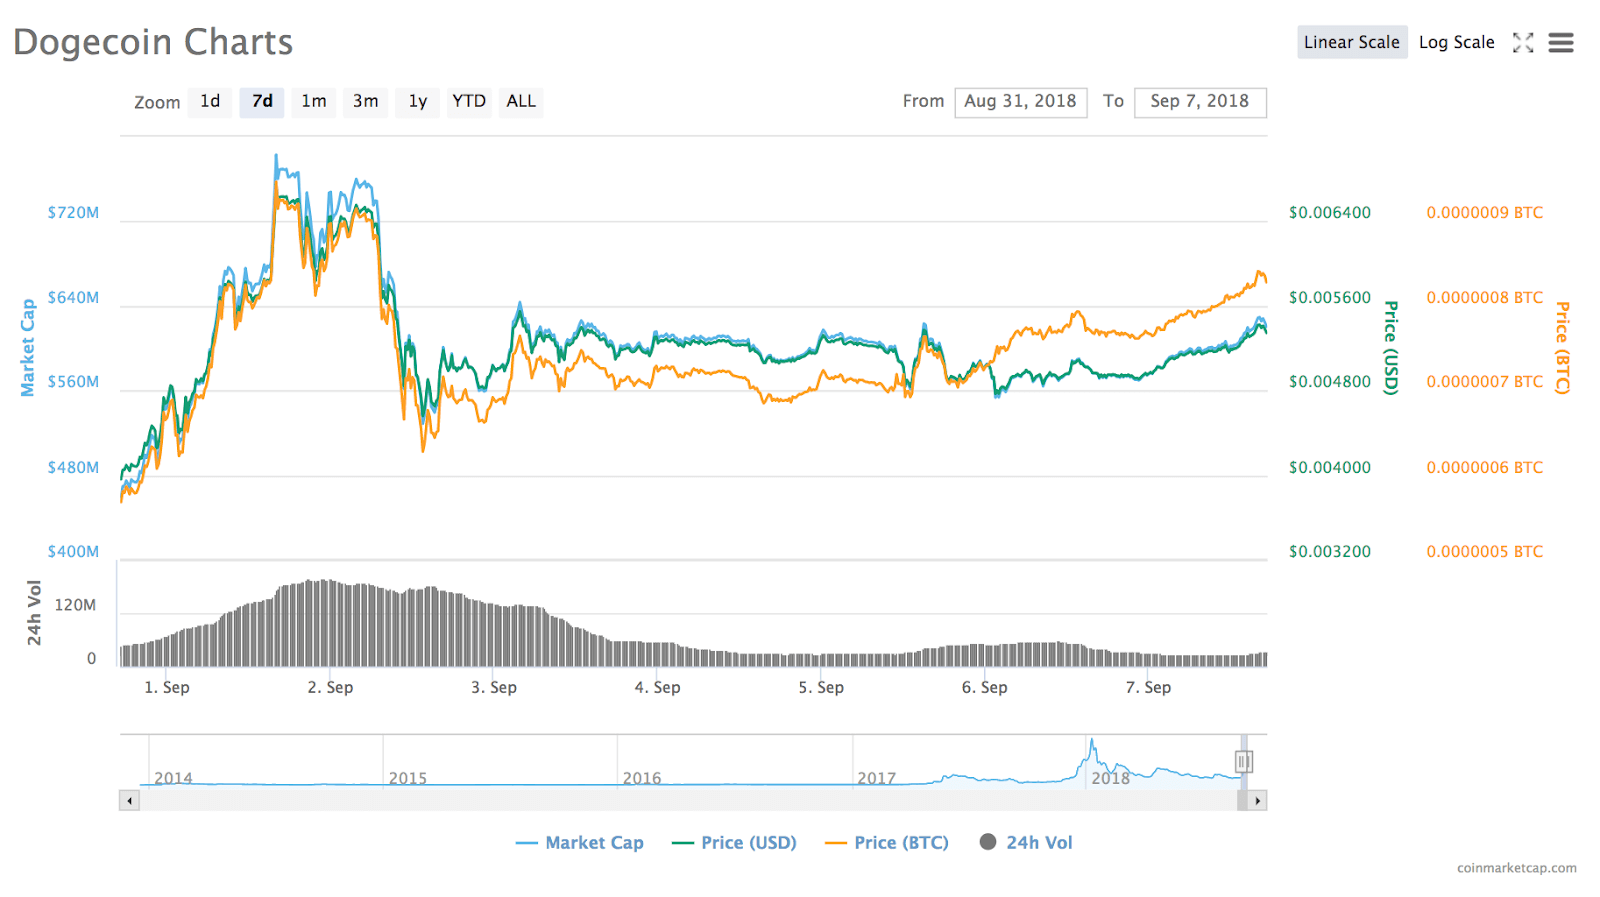Viewport: 1600px width, 897px height.
Task: Click the $560M axis value
Action: pos(73,382)
